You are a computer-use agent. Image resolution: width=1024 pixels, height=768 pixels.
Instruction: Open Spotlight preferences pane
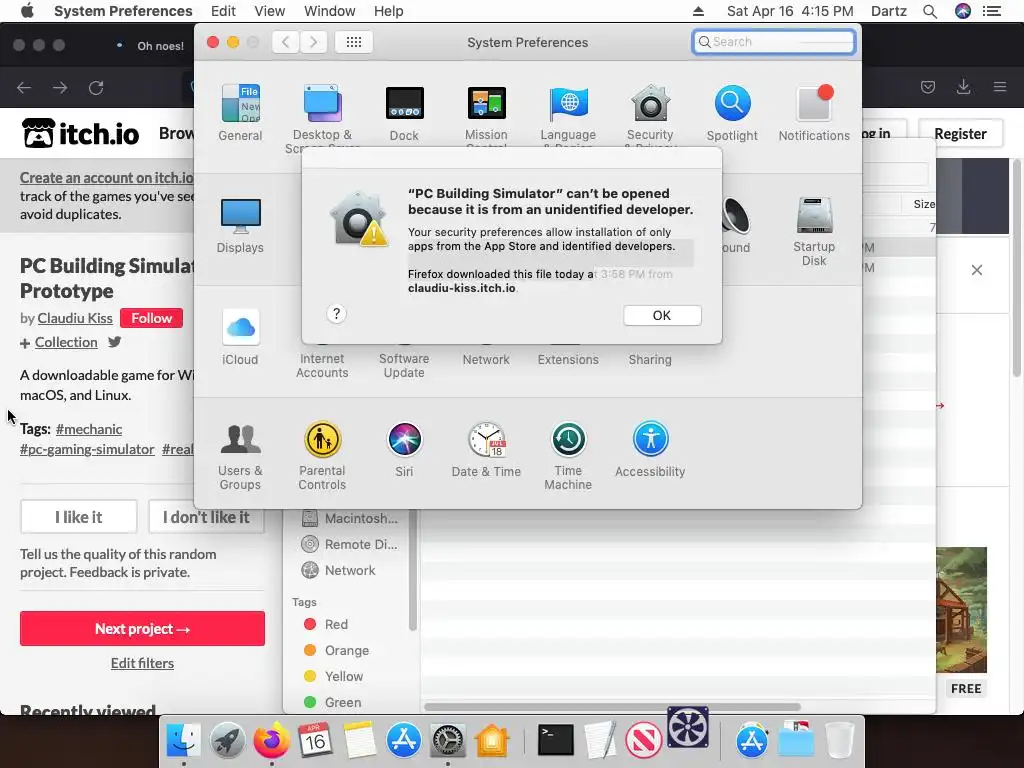point(732,112)
